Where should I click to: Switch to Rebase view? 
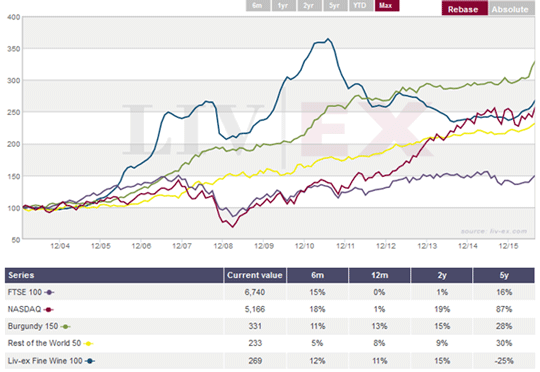[464, 9]
